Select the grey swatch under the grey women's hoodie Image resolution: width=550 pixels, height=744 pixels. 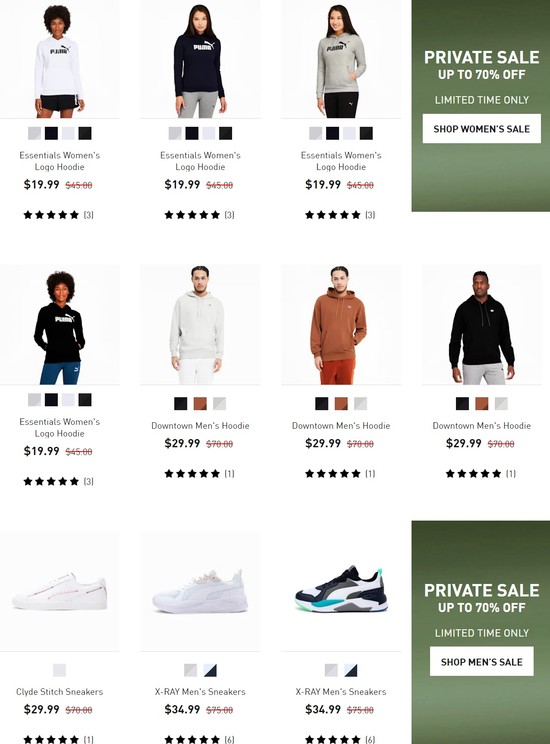click(x=316, y=133)
